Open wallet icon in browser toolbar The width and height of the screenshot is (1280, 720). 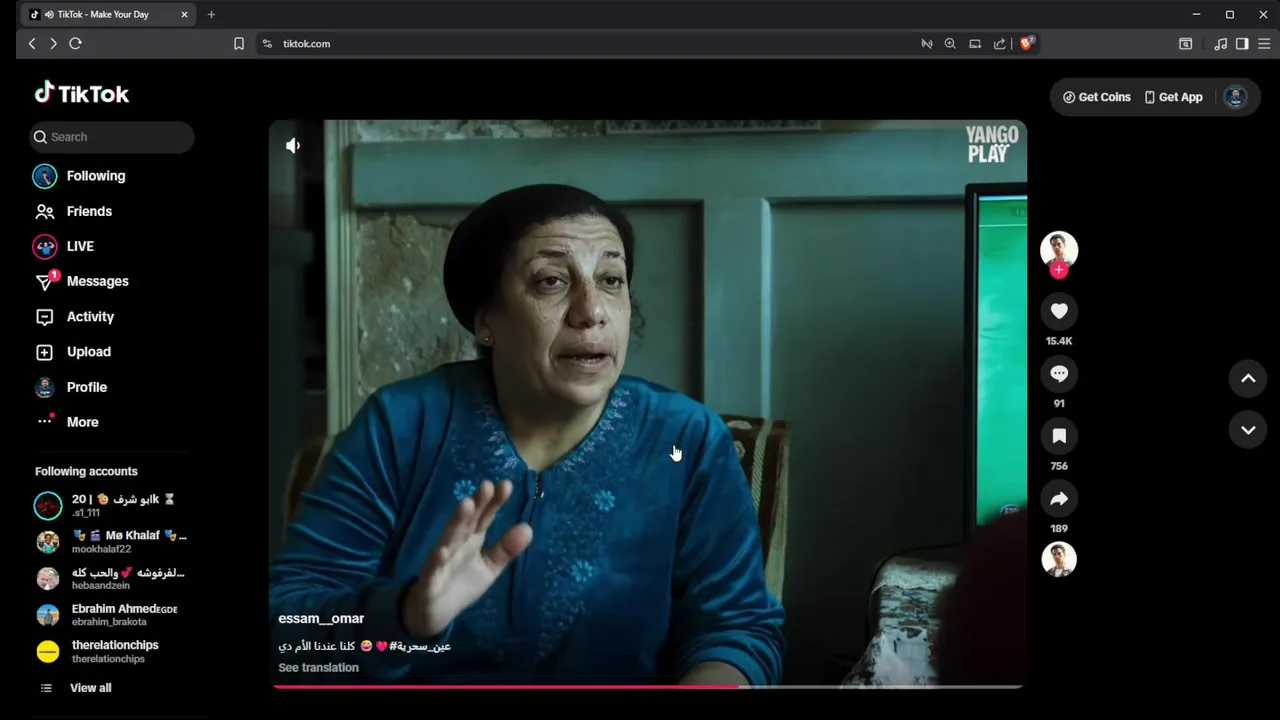pyautogui.click(x=1185, y=44)
